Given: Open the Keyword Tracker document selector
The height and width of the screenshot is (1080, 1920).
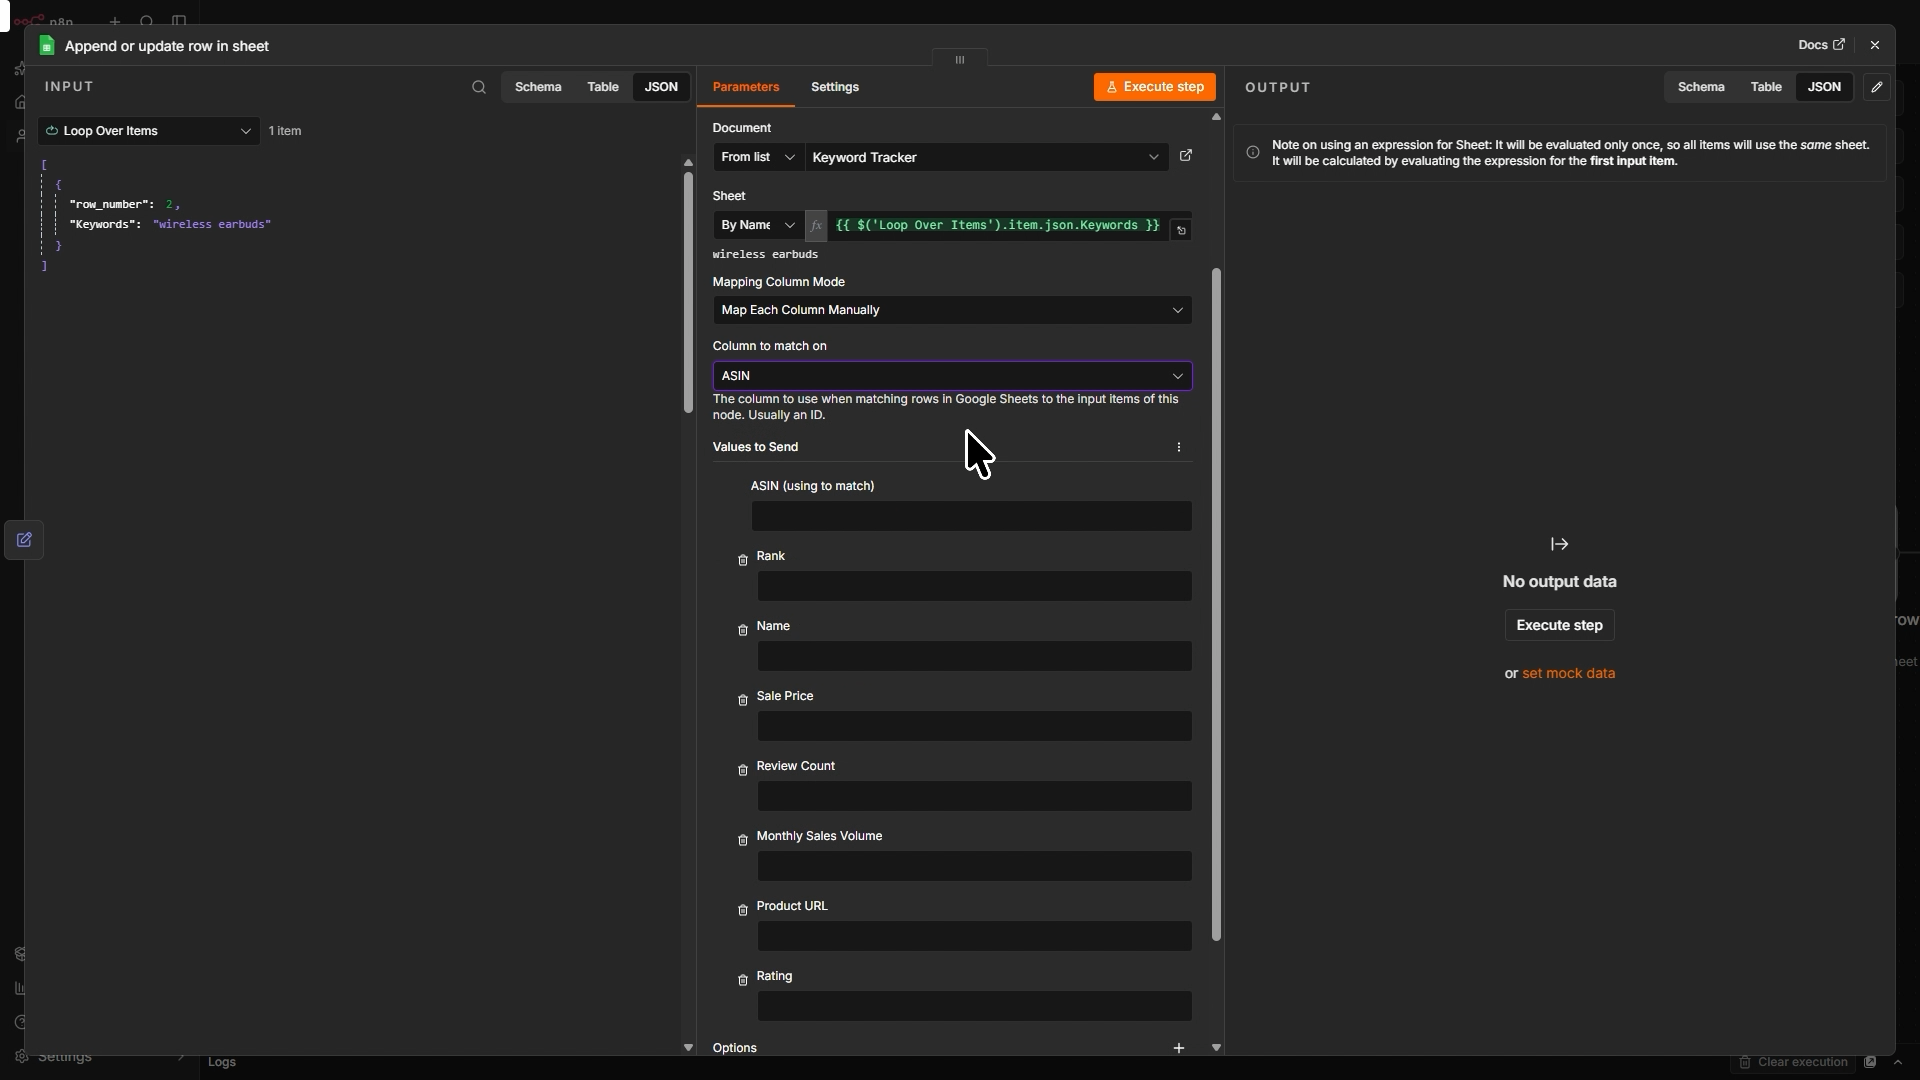Looking at the screenshot, I should coord(987,157).
